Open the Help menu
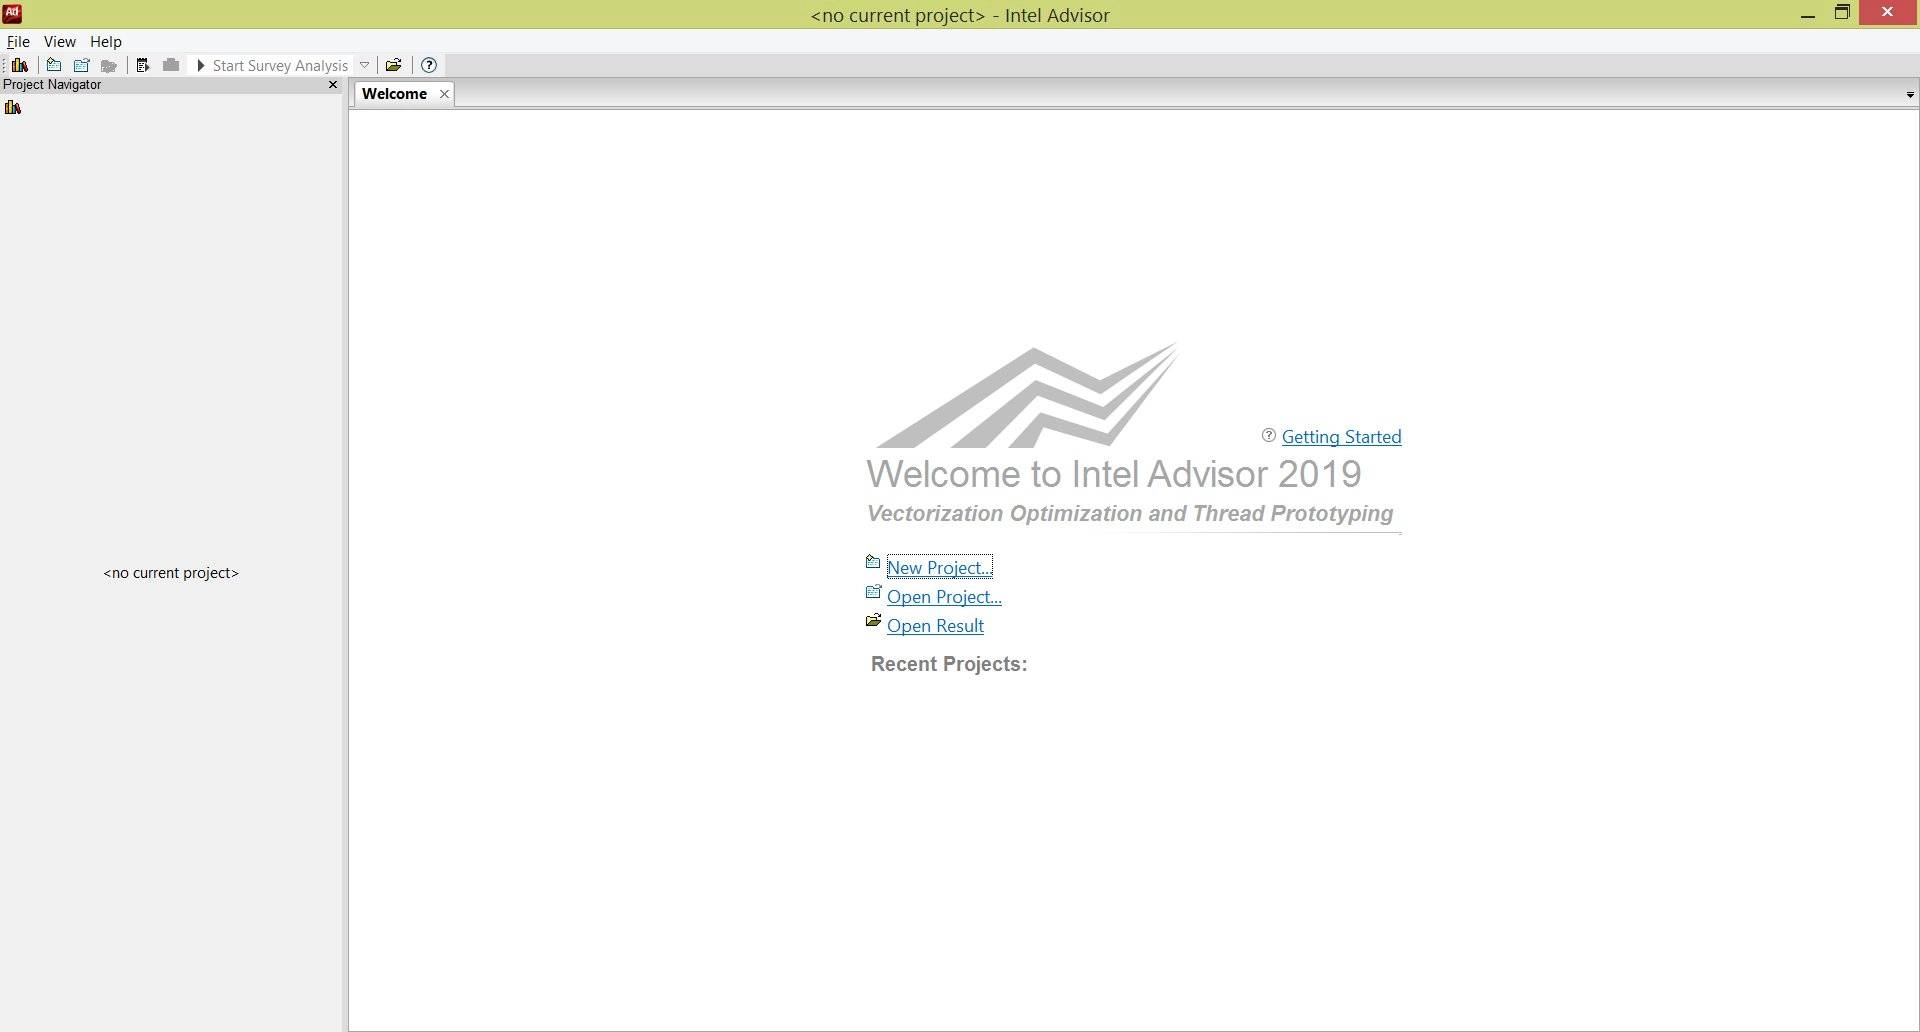Screen dimensions: 1920x1032 pos(106,41)
